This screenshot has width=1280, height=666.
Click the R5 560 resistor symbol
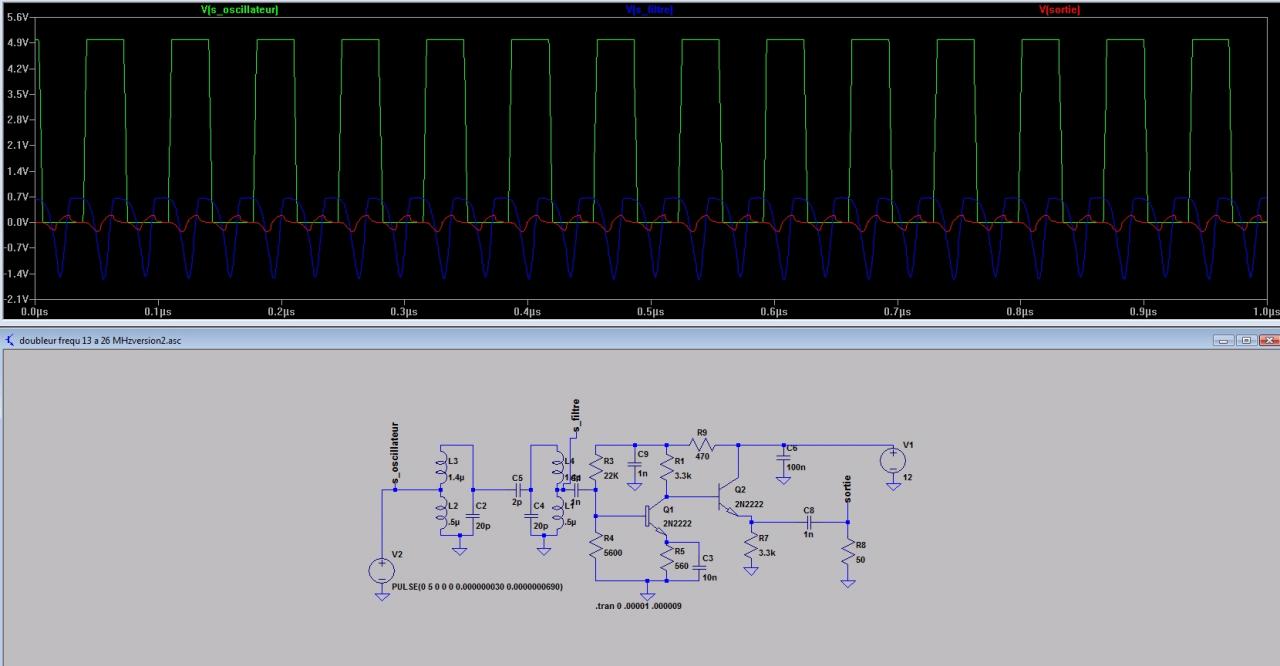[667, 558]
